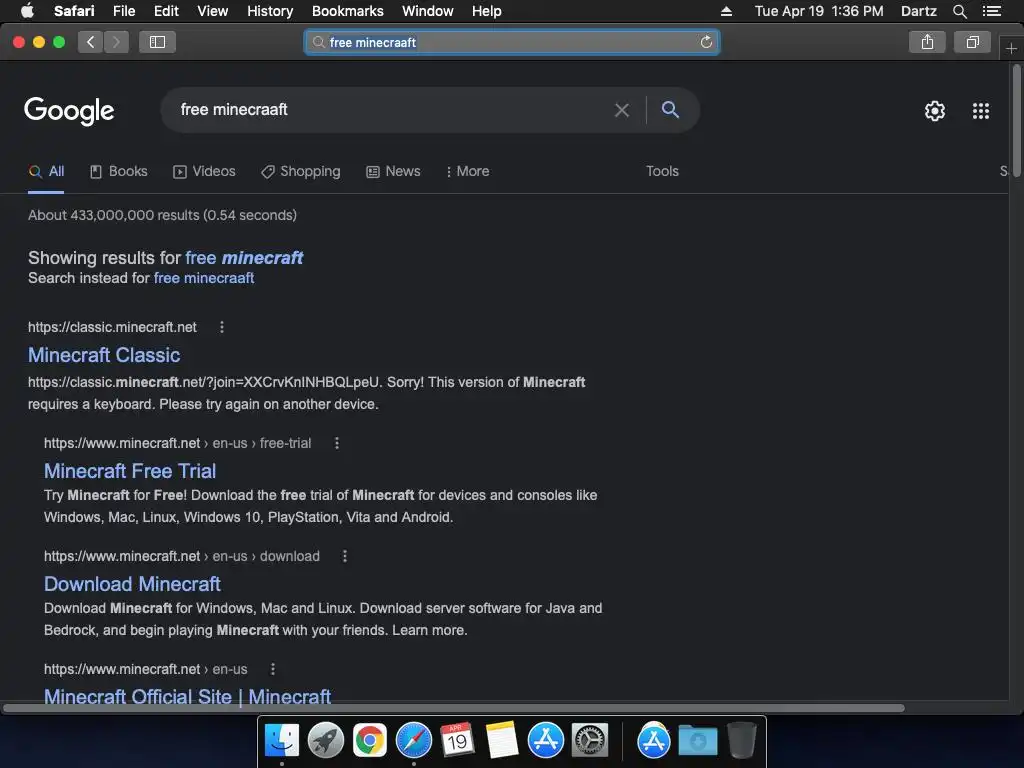Open the Minecraft Classic result link

pyautogui.click(x=104, y=355)
